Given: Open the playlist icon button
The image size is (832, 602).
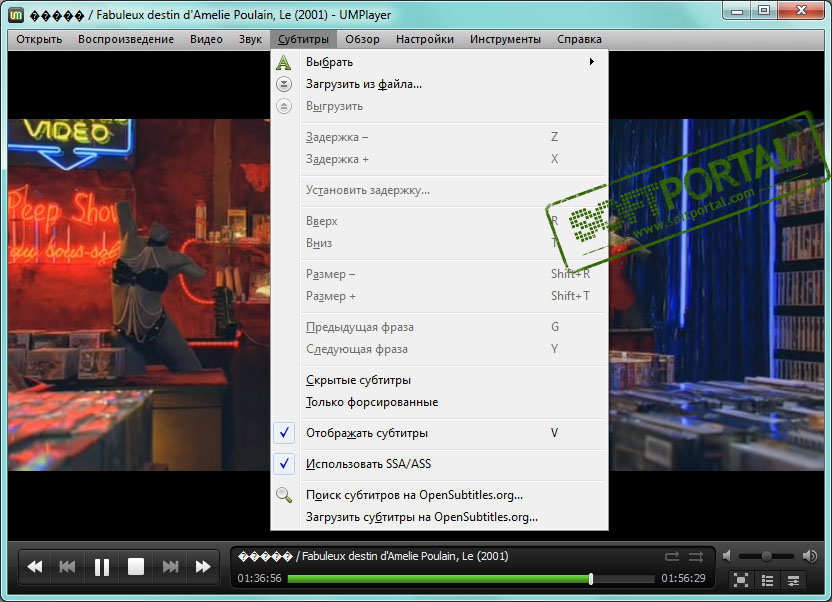Looking at the screenshot, I should coord(767,580).
